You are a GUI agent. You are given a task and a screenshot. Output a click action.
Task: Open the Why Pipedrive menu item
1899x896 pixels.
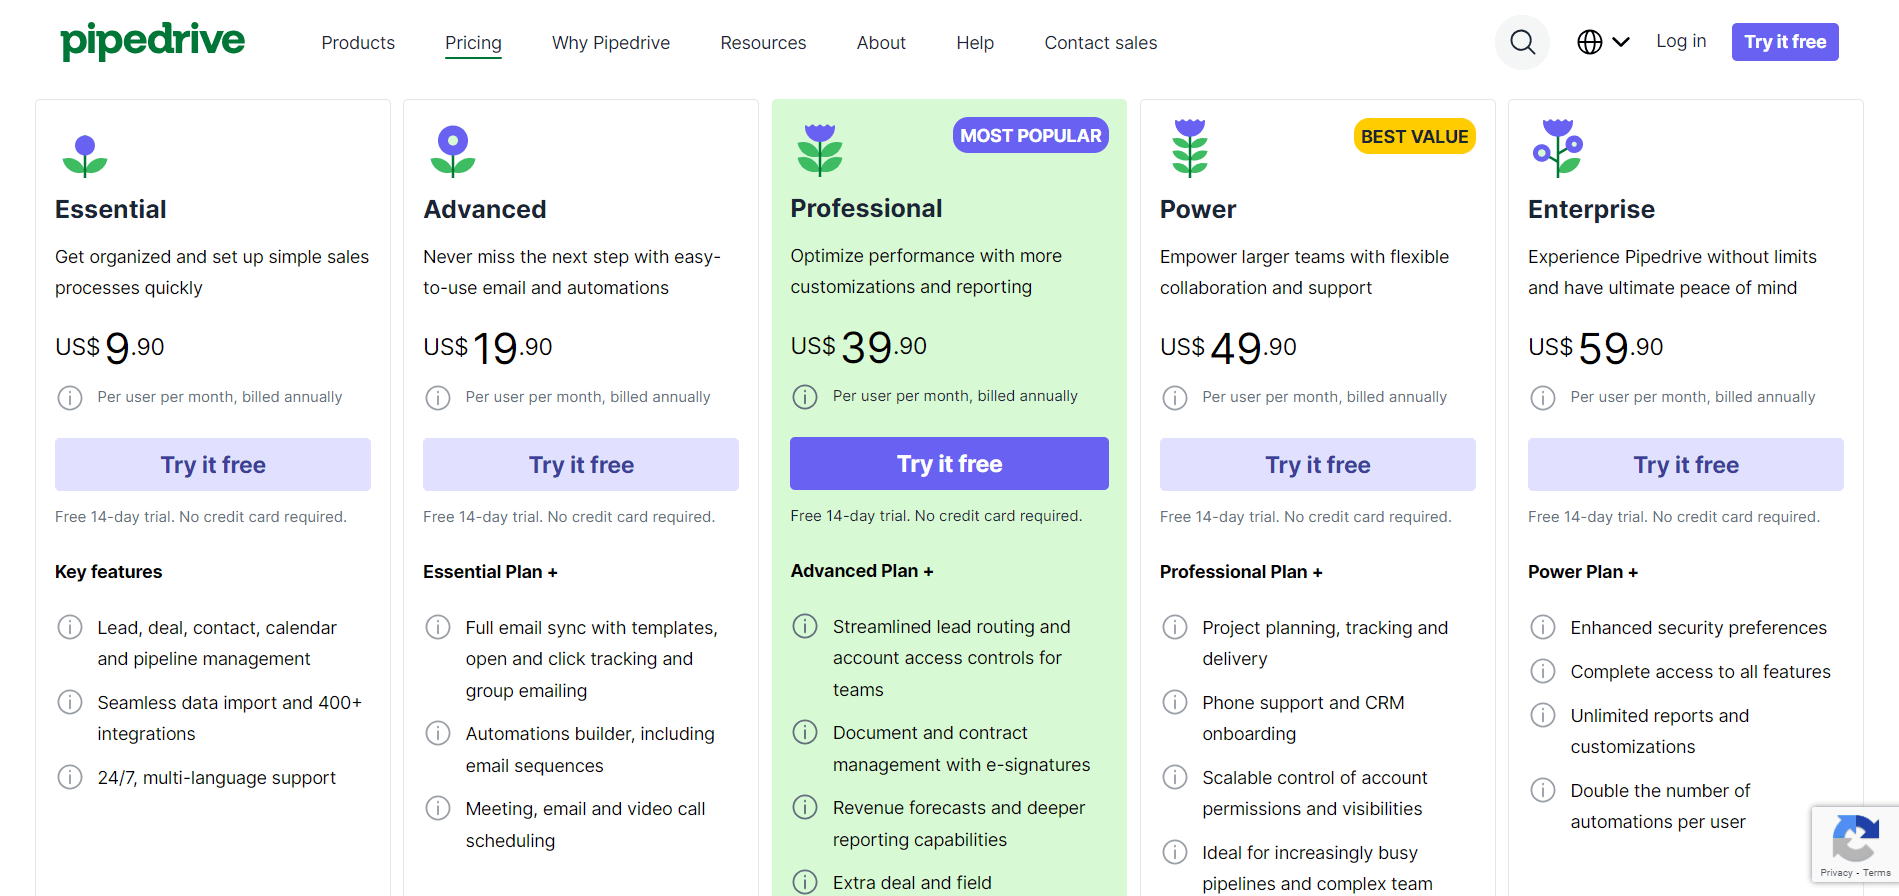pyautogui.click(x=610, y=42)
